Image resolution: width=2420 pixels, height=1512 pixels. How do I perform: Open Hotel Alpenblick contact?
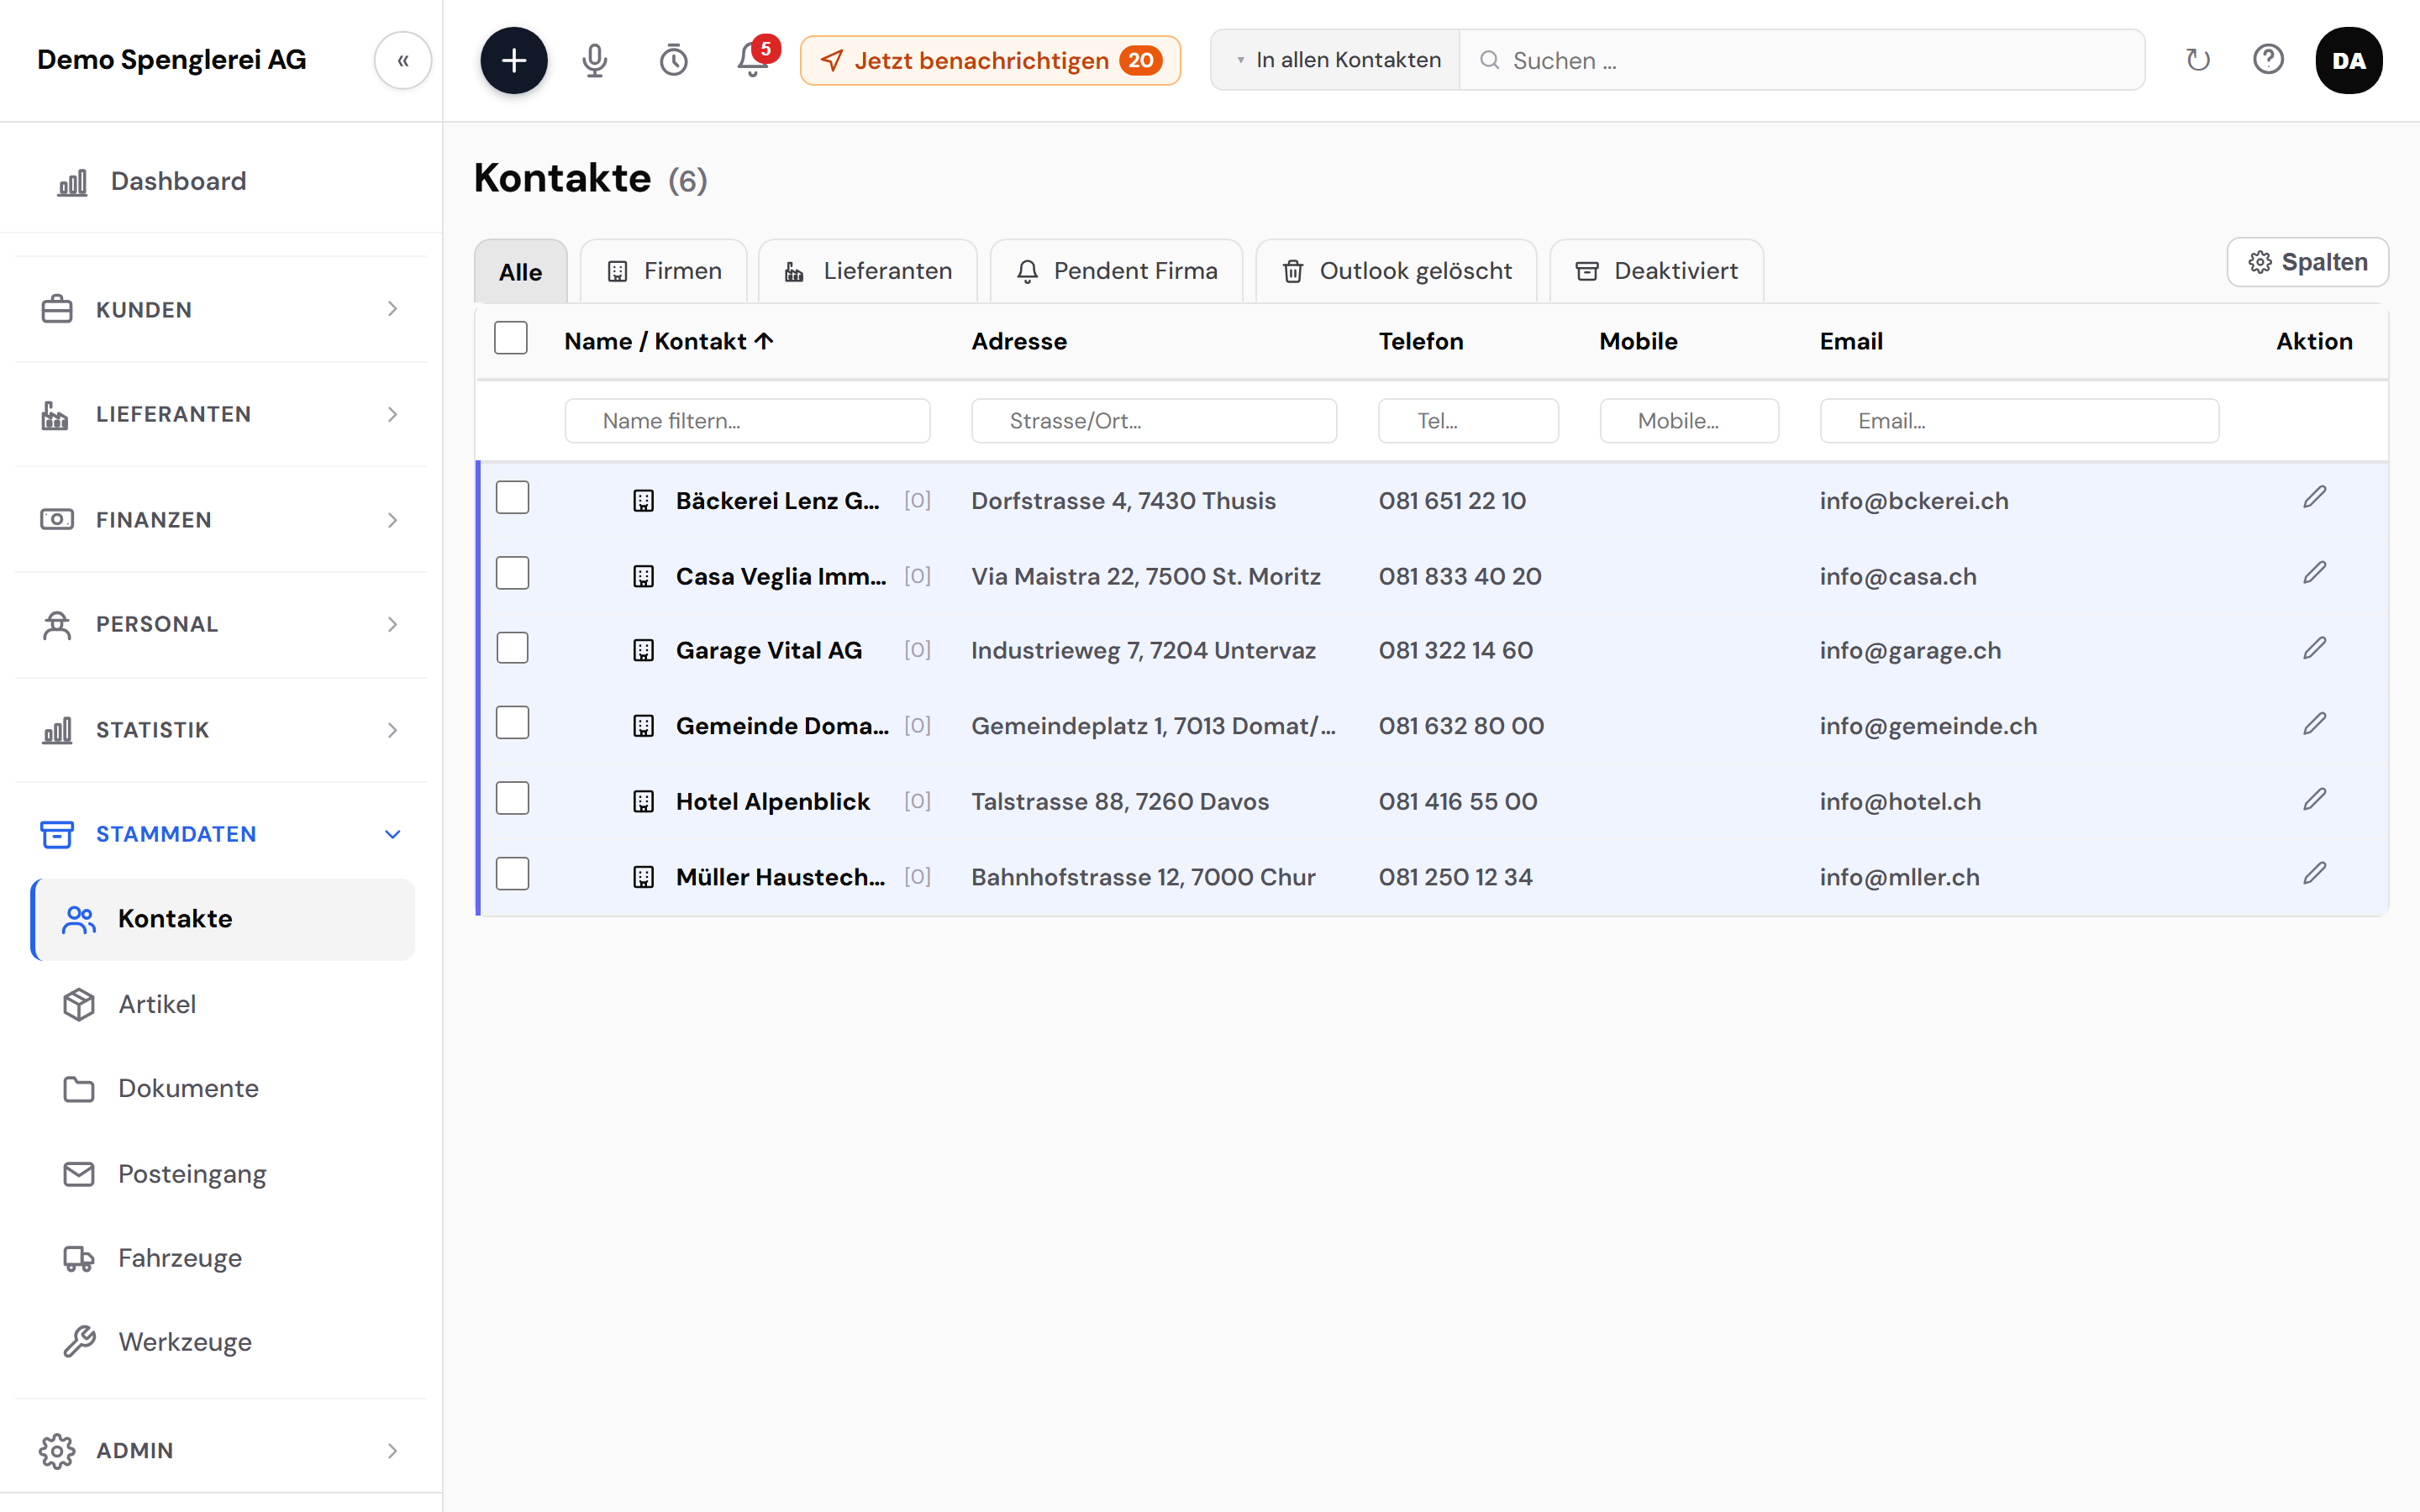pos(772,802)
